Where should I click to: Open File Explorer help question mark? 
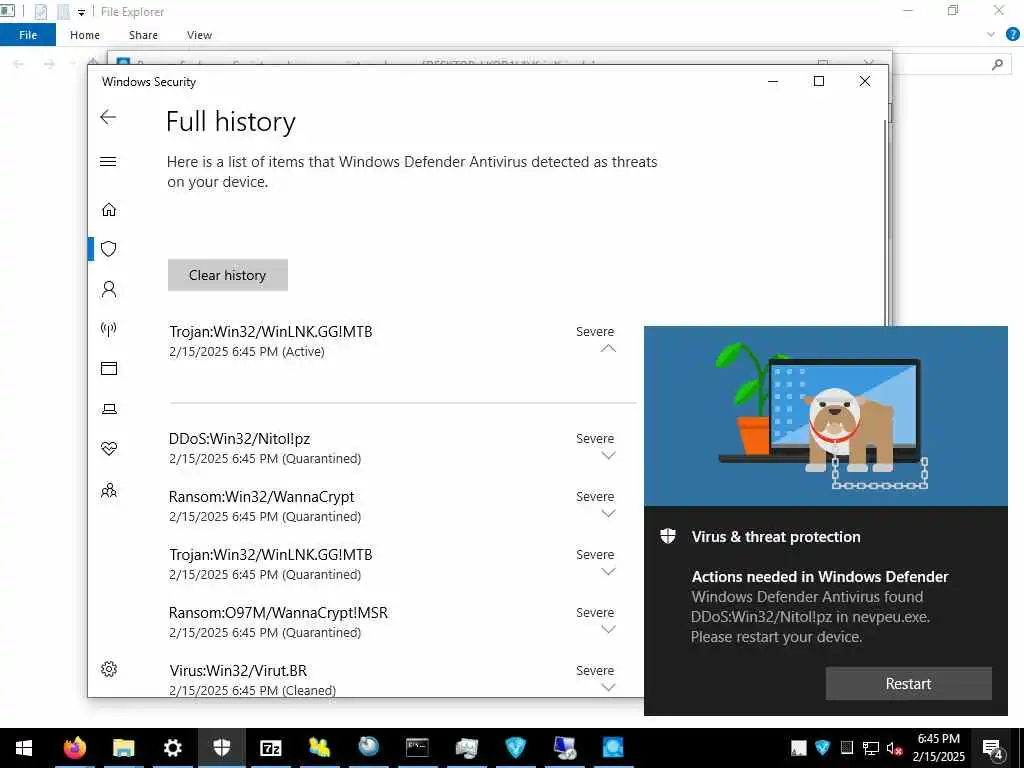pos(1012,35)
